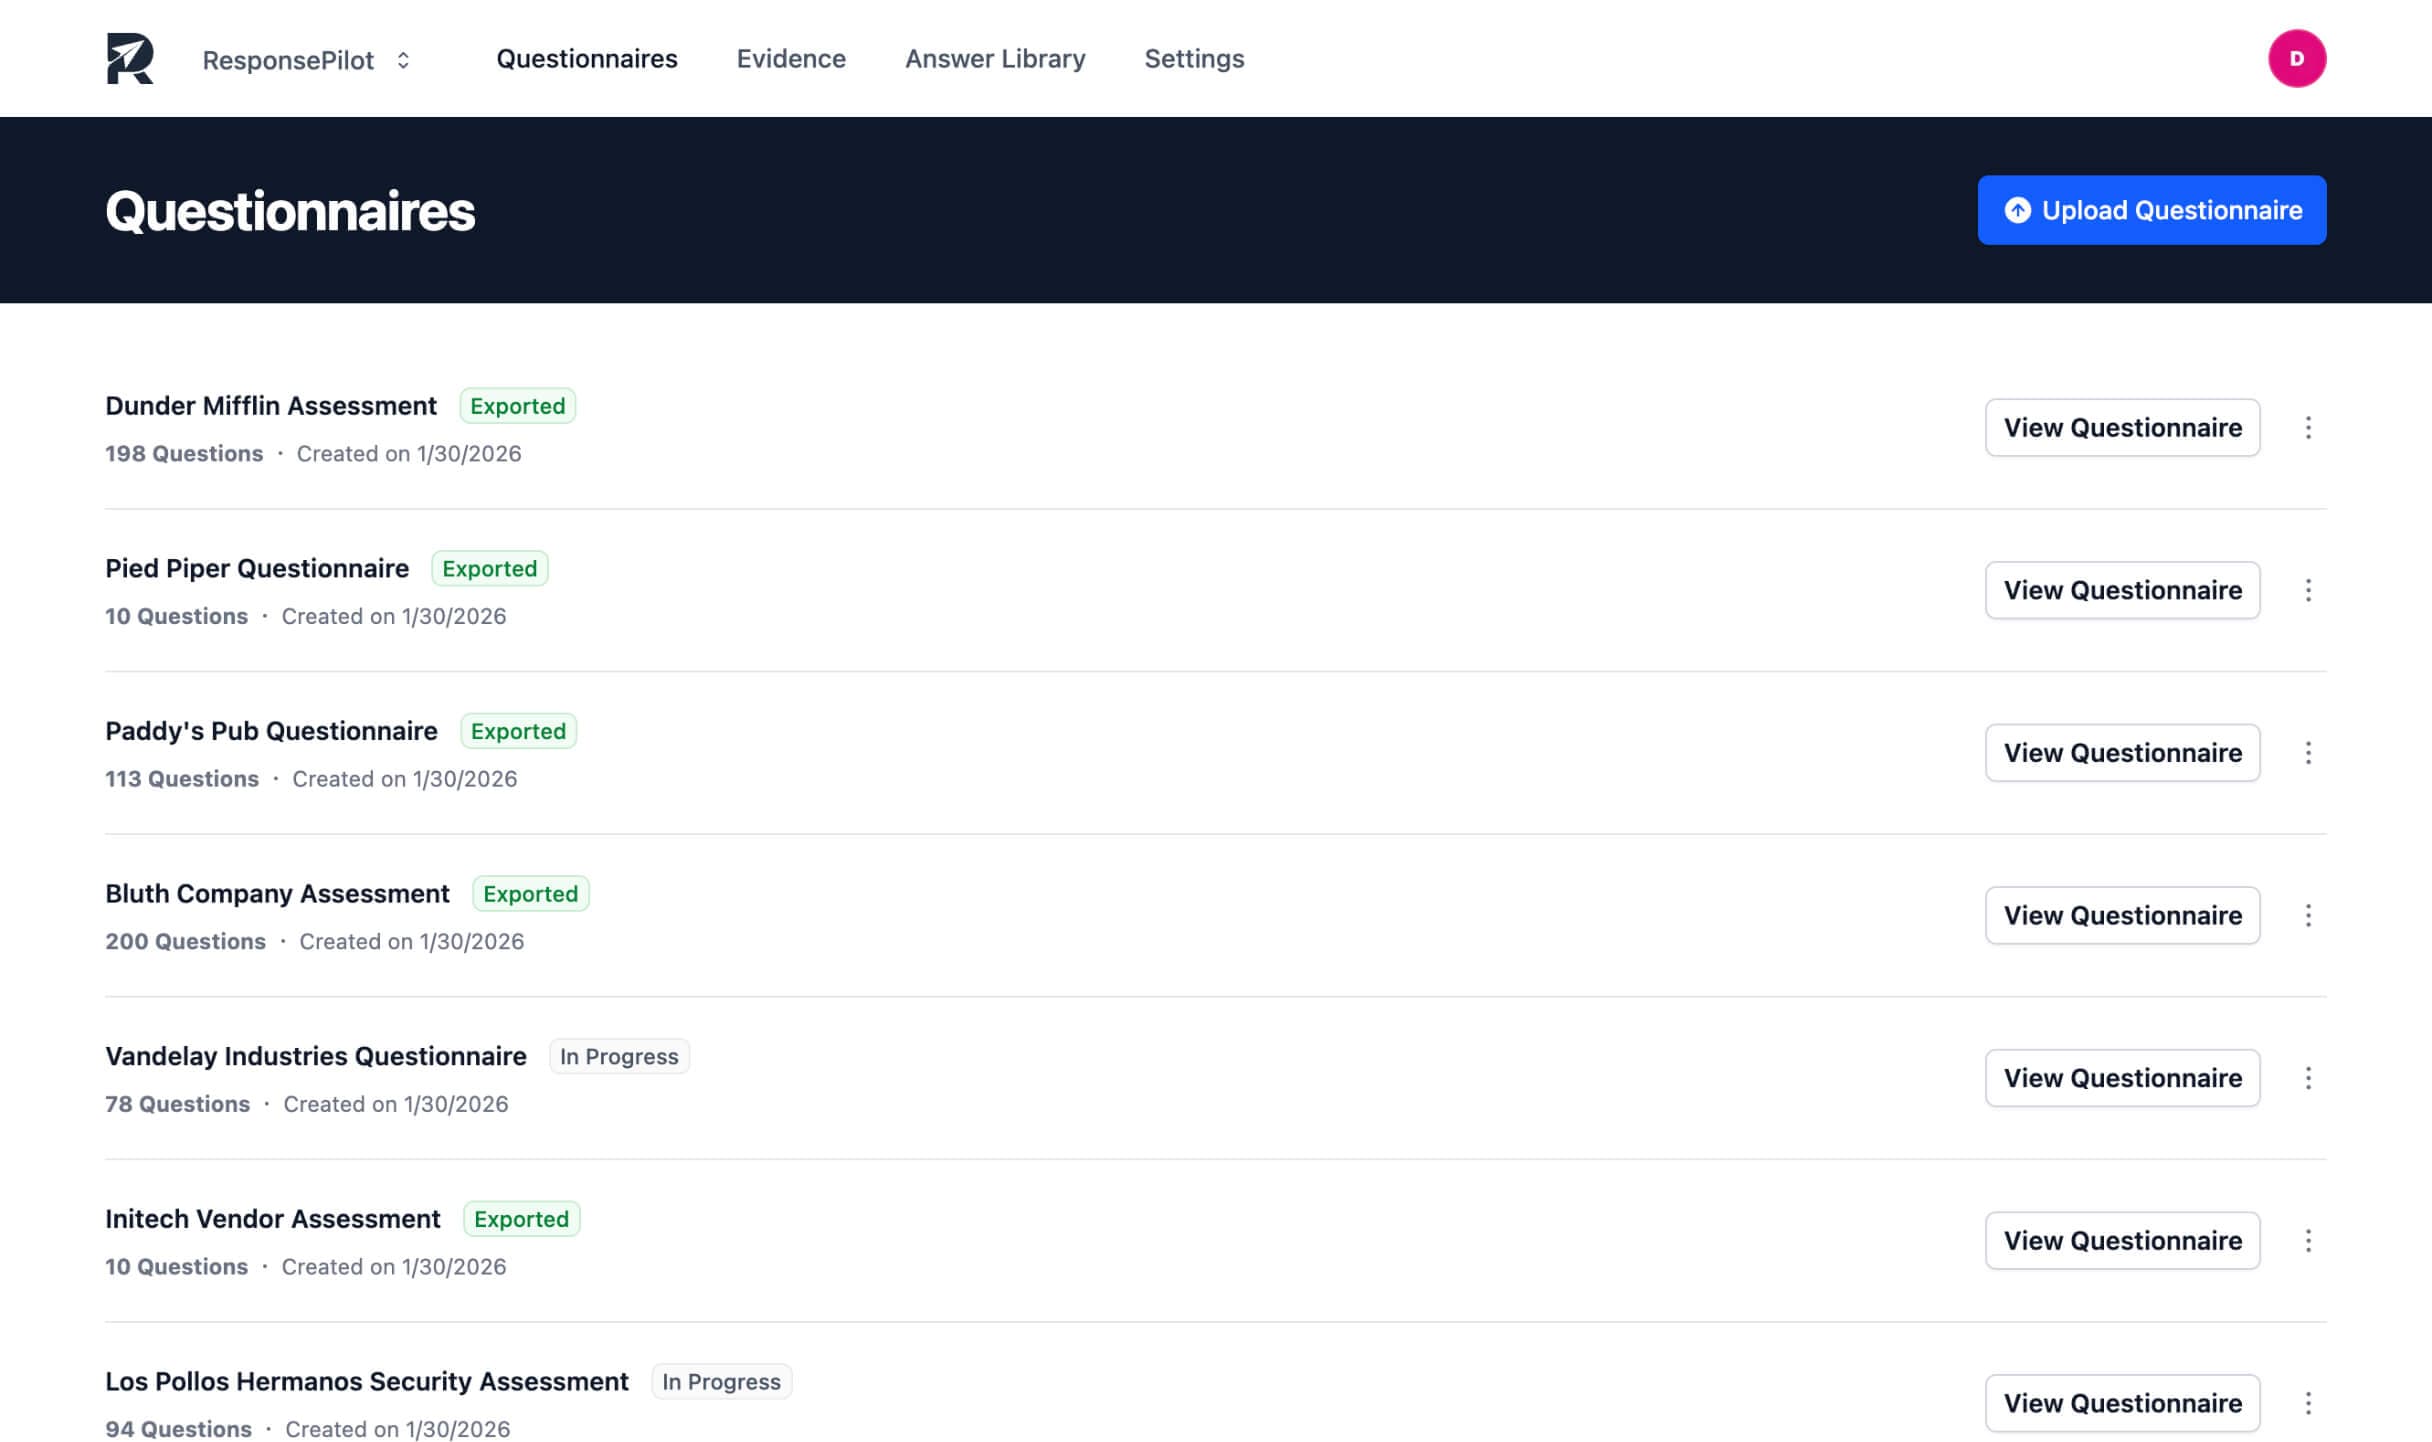The height and width of the screenshot is (1442, 2432).
Task: View the Vandelay Industries questionnaire
Action: pos(2122,1078)
